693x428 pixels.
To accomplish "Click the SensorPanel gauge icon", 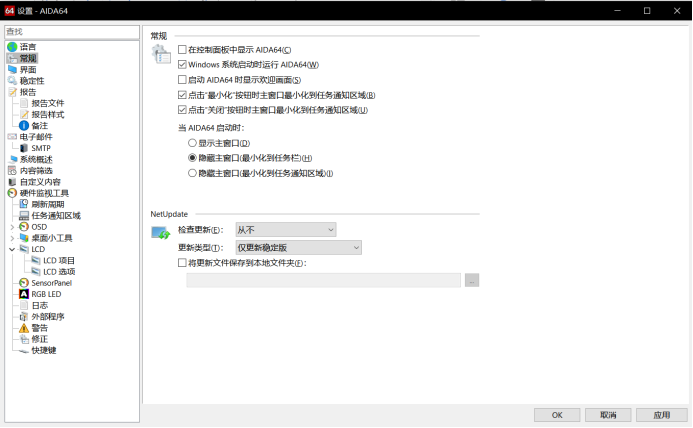I will [x=24, y=283].
